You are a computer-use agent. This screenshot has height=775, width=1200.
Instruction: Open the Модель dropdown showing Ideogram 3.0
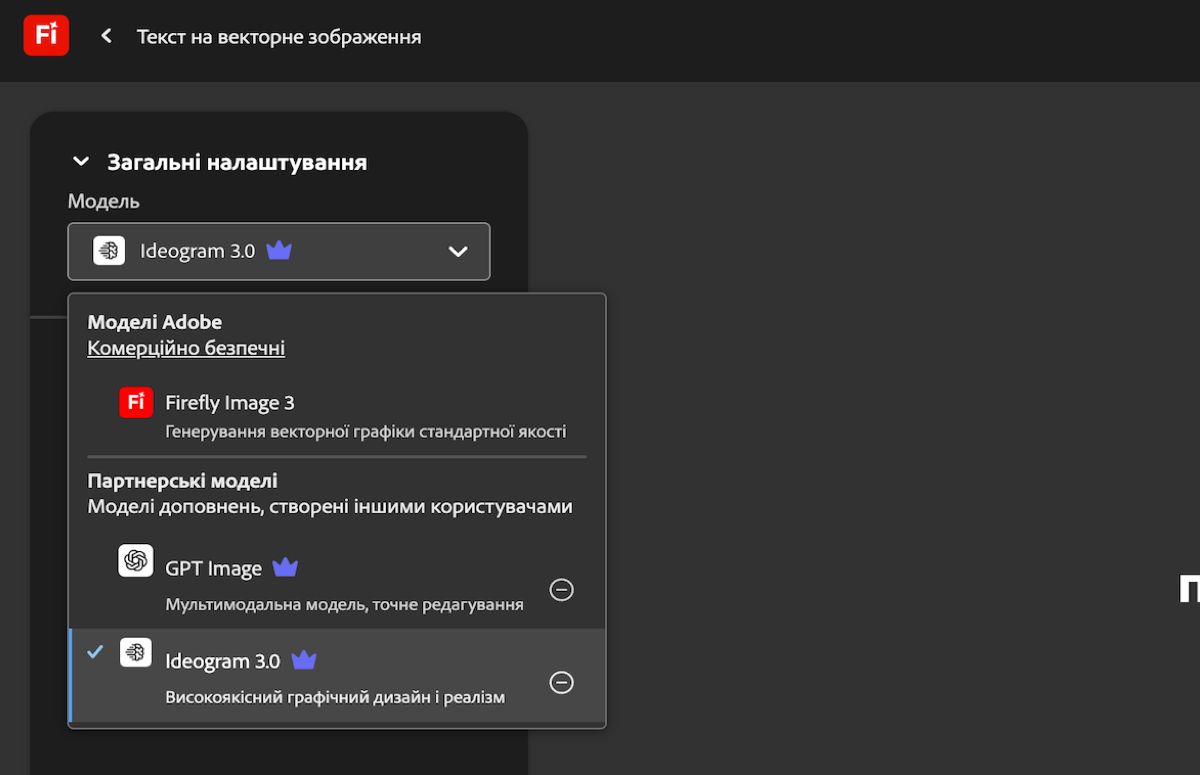coord(279,251)
